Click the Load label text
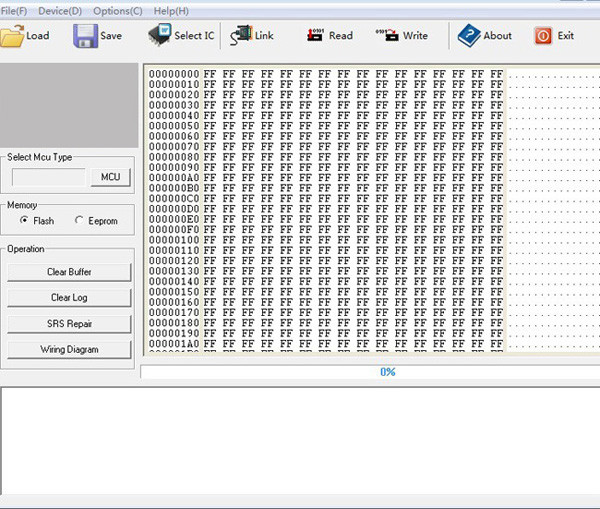The height and width of the screenshot is (509, 600). click(38, 36)
